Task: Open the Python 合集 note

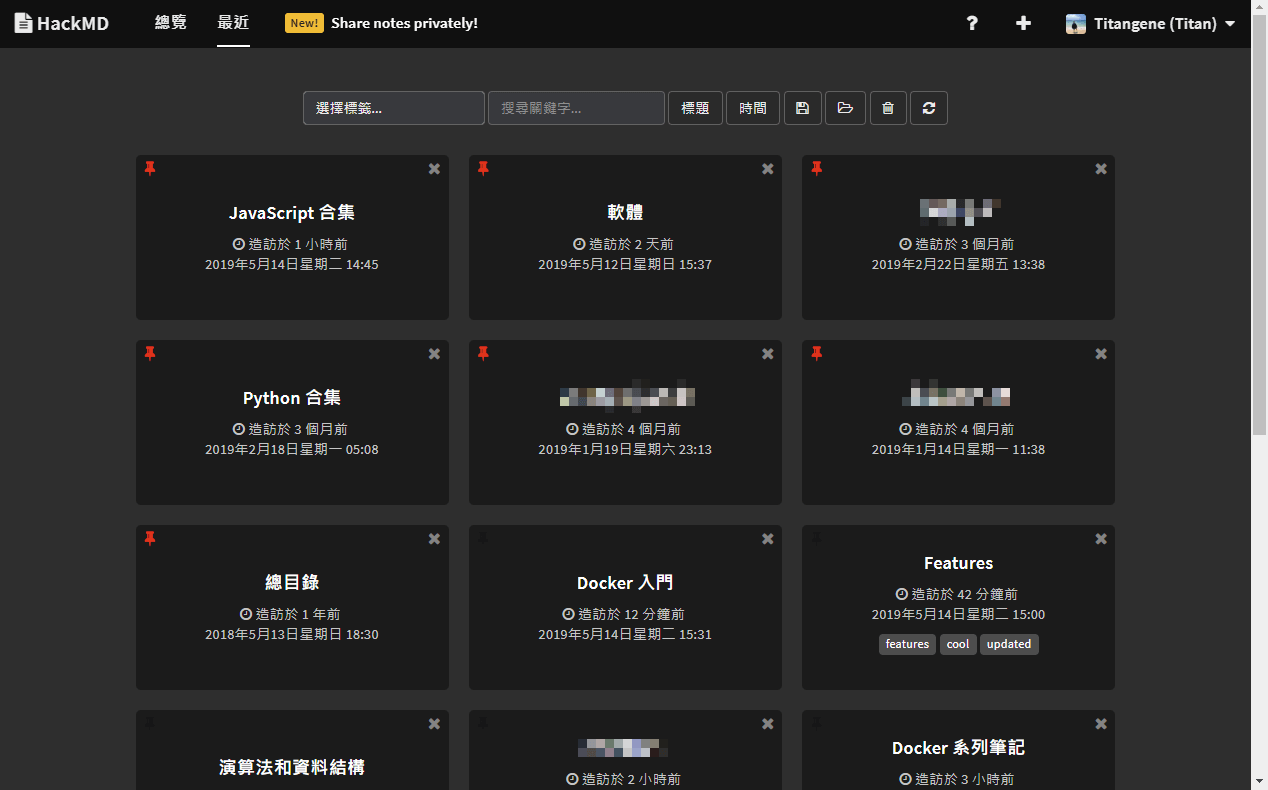Action: coord(292,397)
